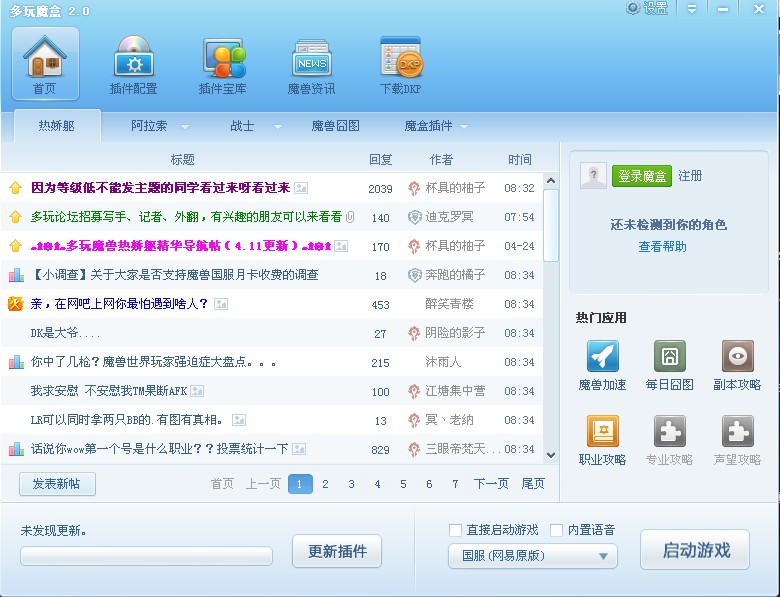Select current page 1 button
780x597 pixels.
pyautogui.click(x=300, y=484)
